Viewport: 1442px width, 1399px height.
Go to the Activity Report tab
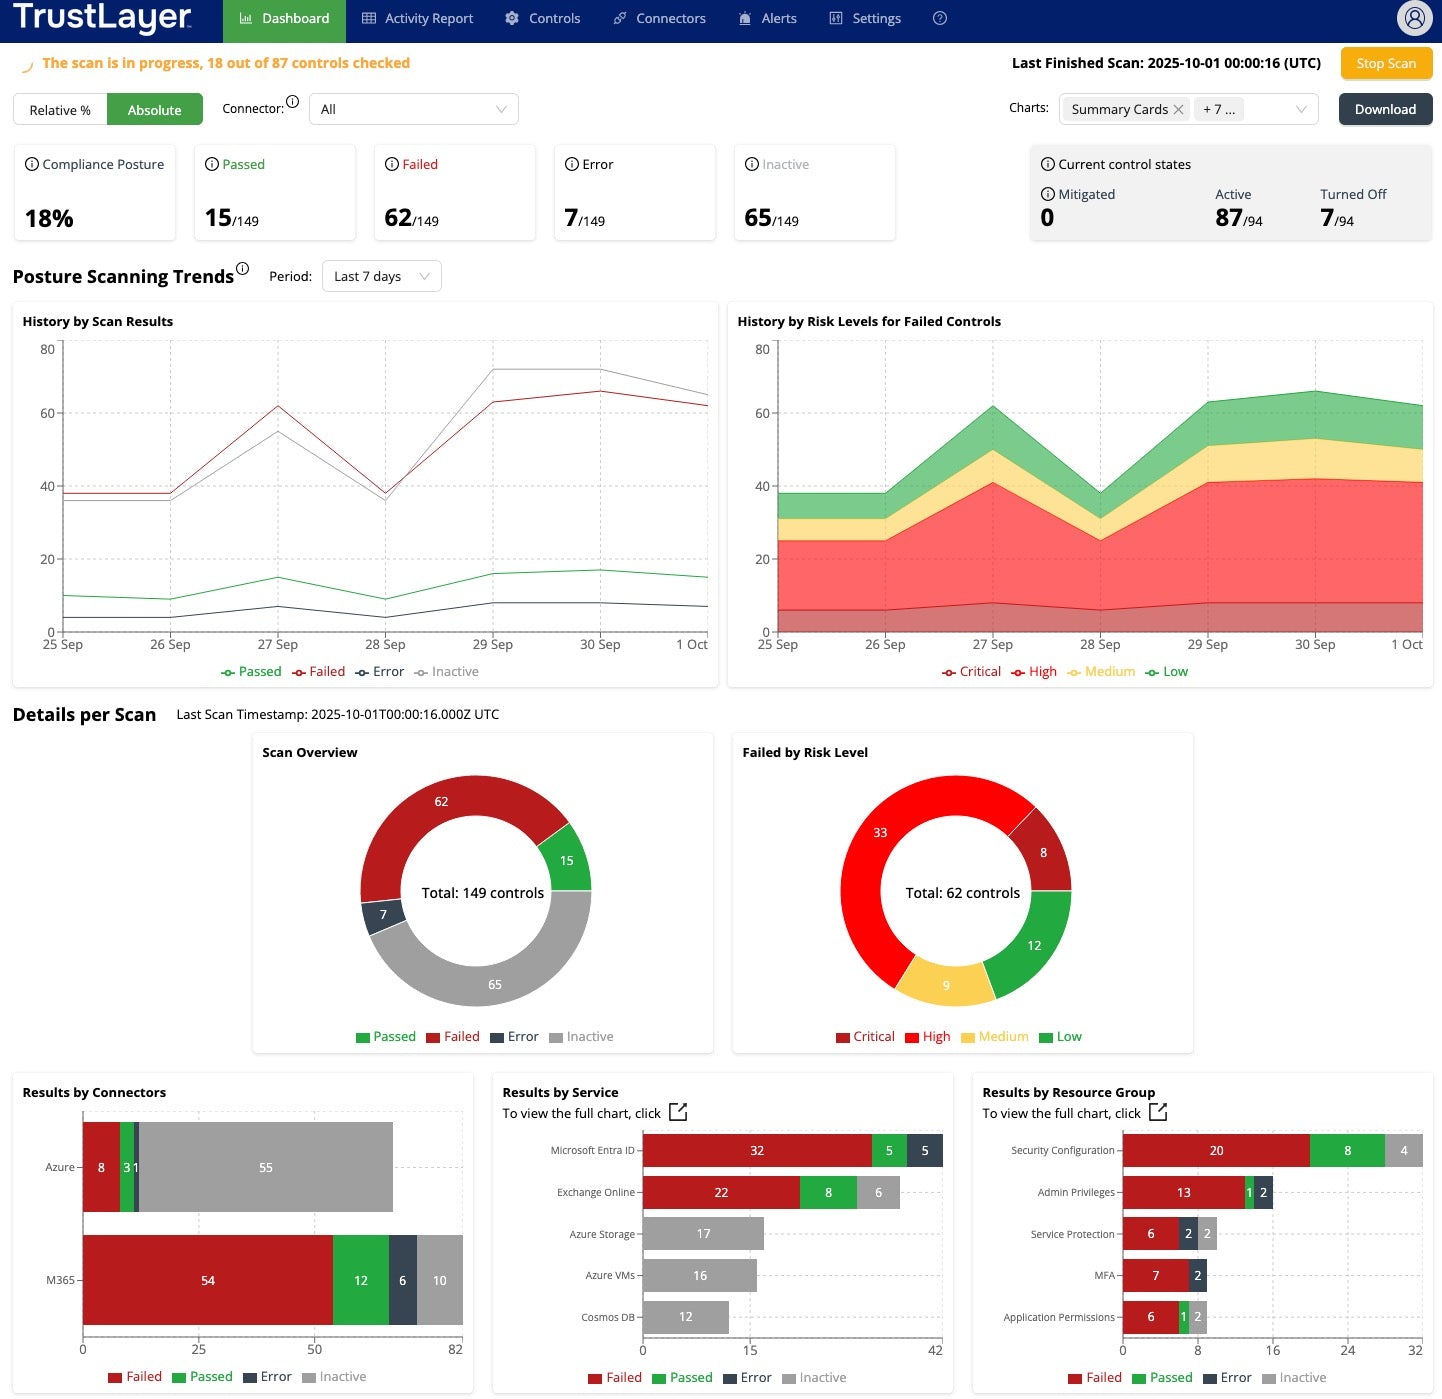417,19
